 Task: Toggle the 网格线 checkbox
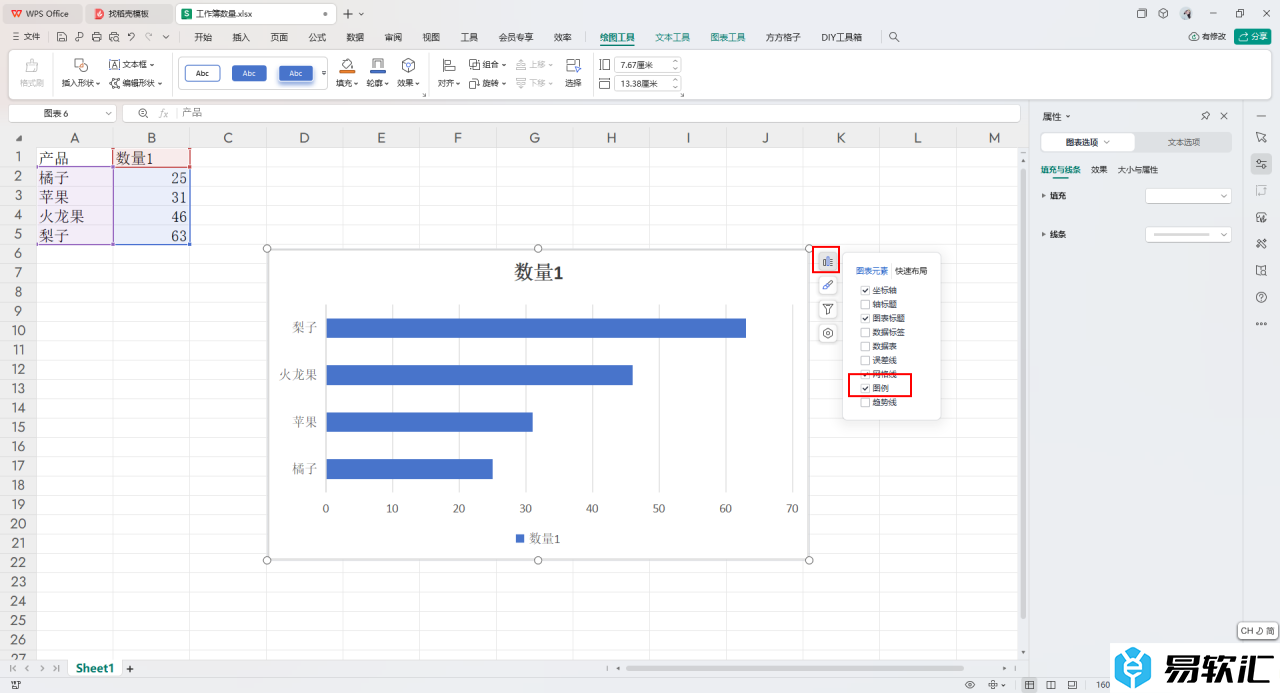(x=865, y=374)
